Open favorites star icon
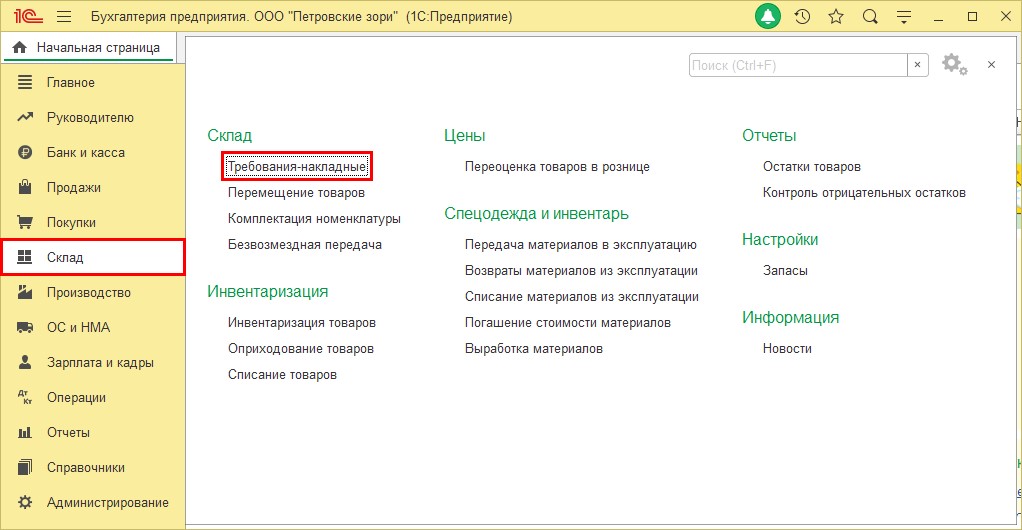 click(x=836, y=17)
